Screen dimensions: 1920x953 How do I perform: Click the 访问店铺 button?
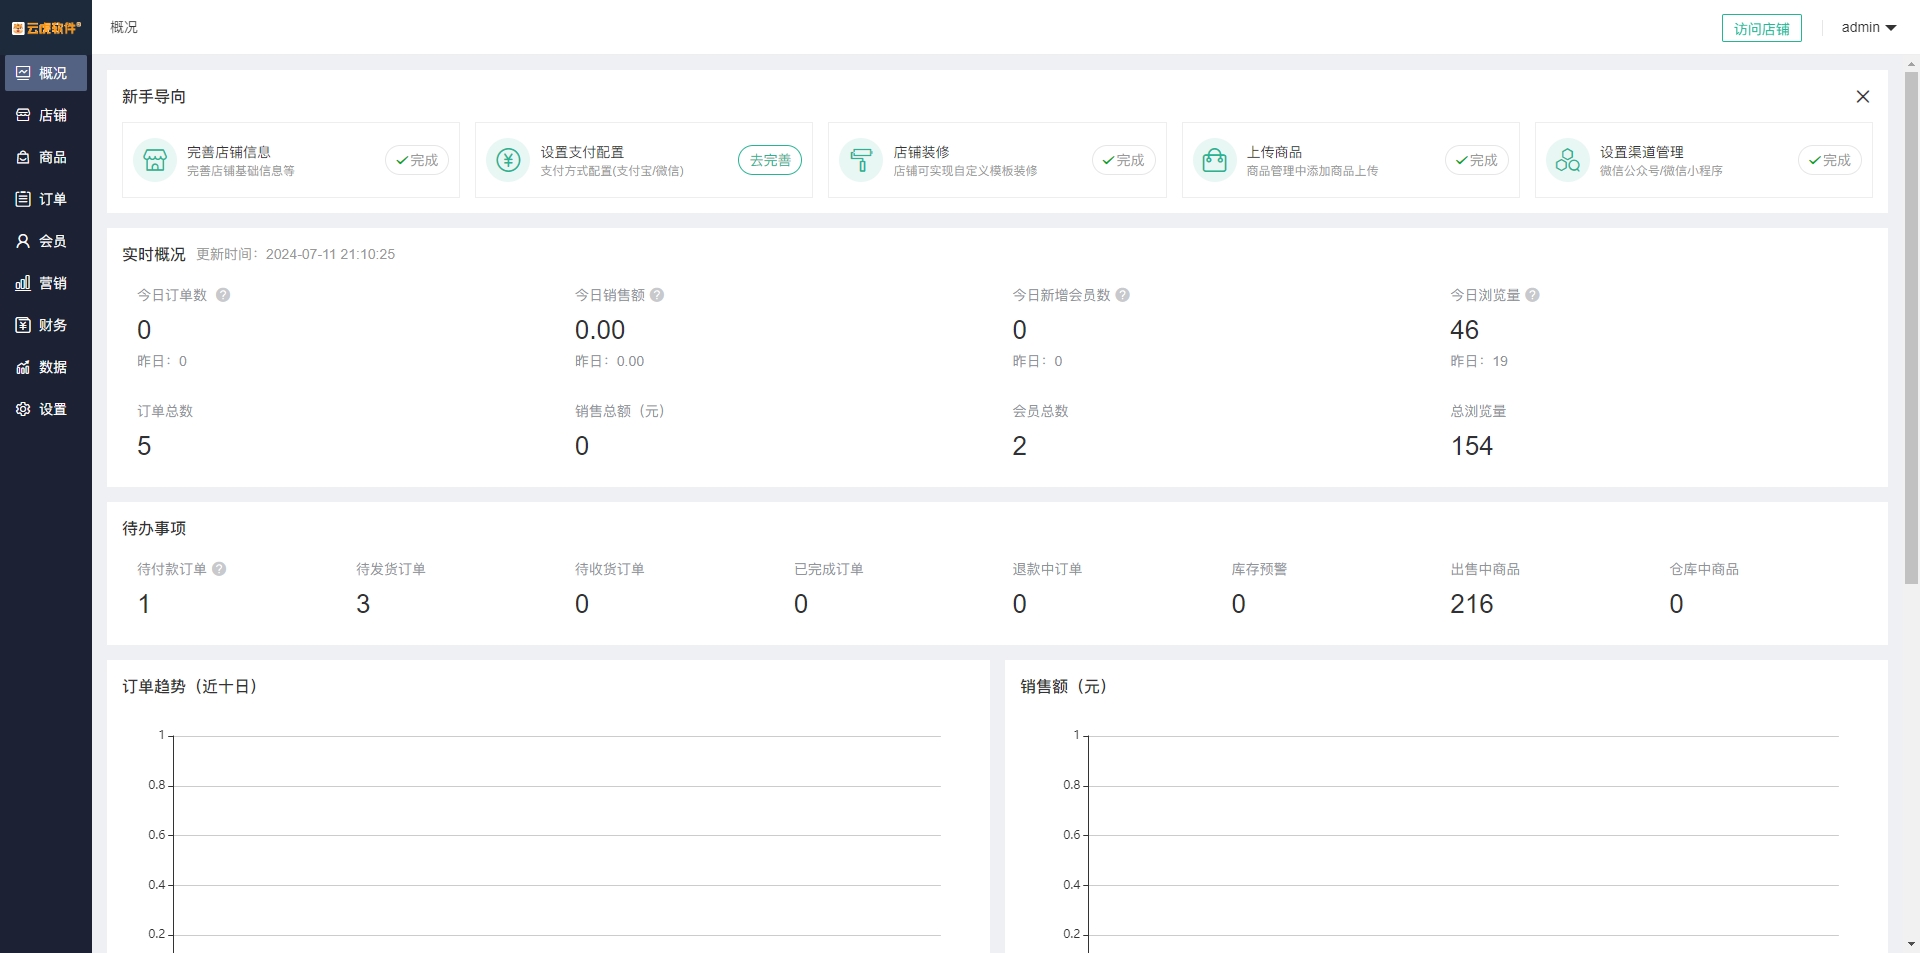[x=1761, y=29]
